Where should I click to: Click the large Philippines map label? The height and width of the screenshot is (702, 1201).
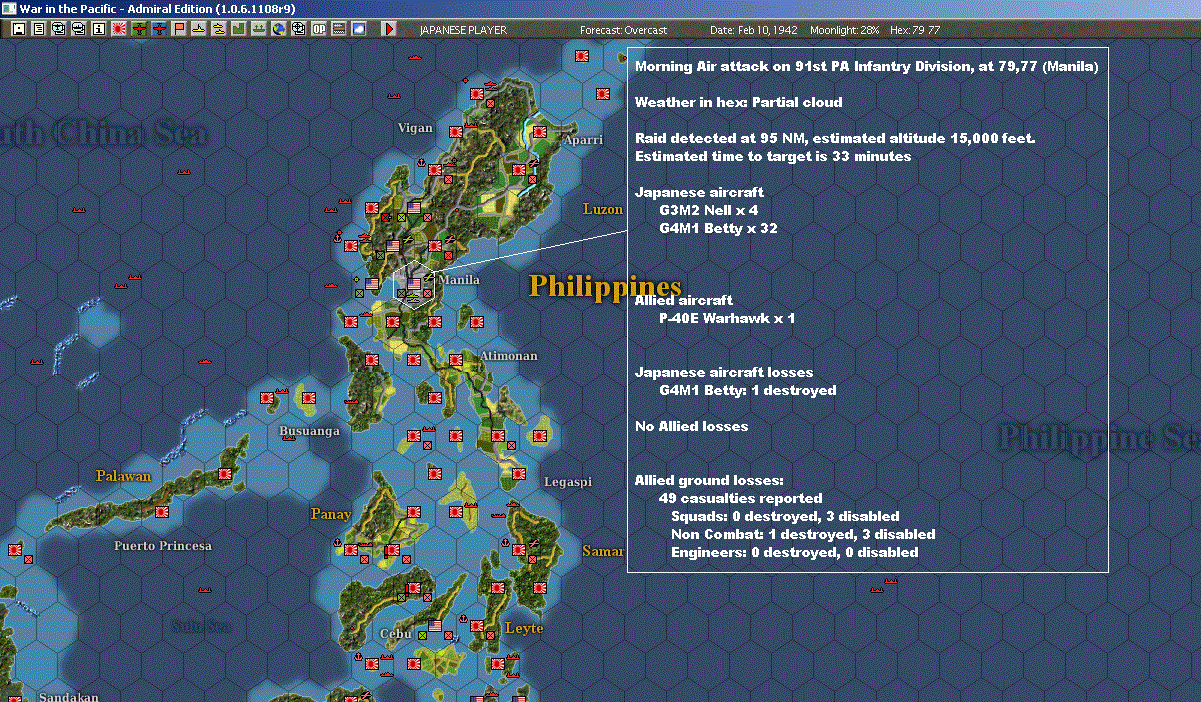coord(605,286)
